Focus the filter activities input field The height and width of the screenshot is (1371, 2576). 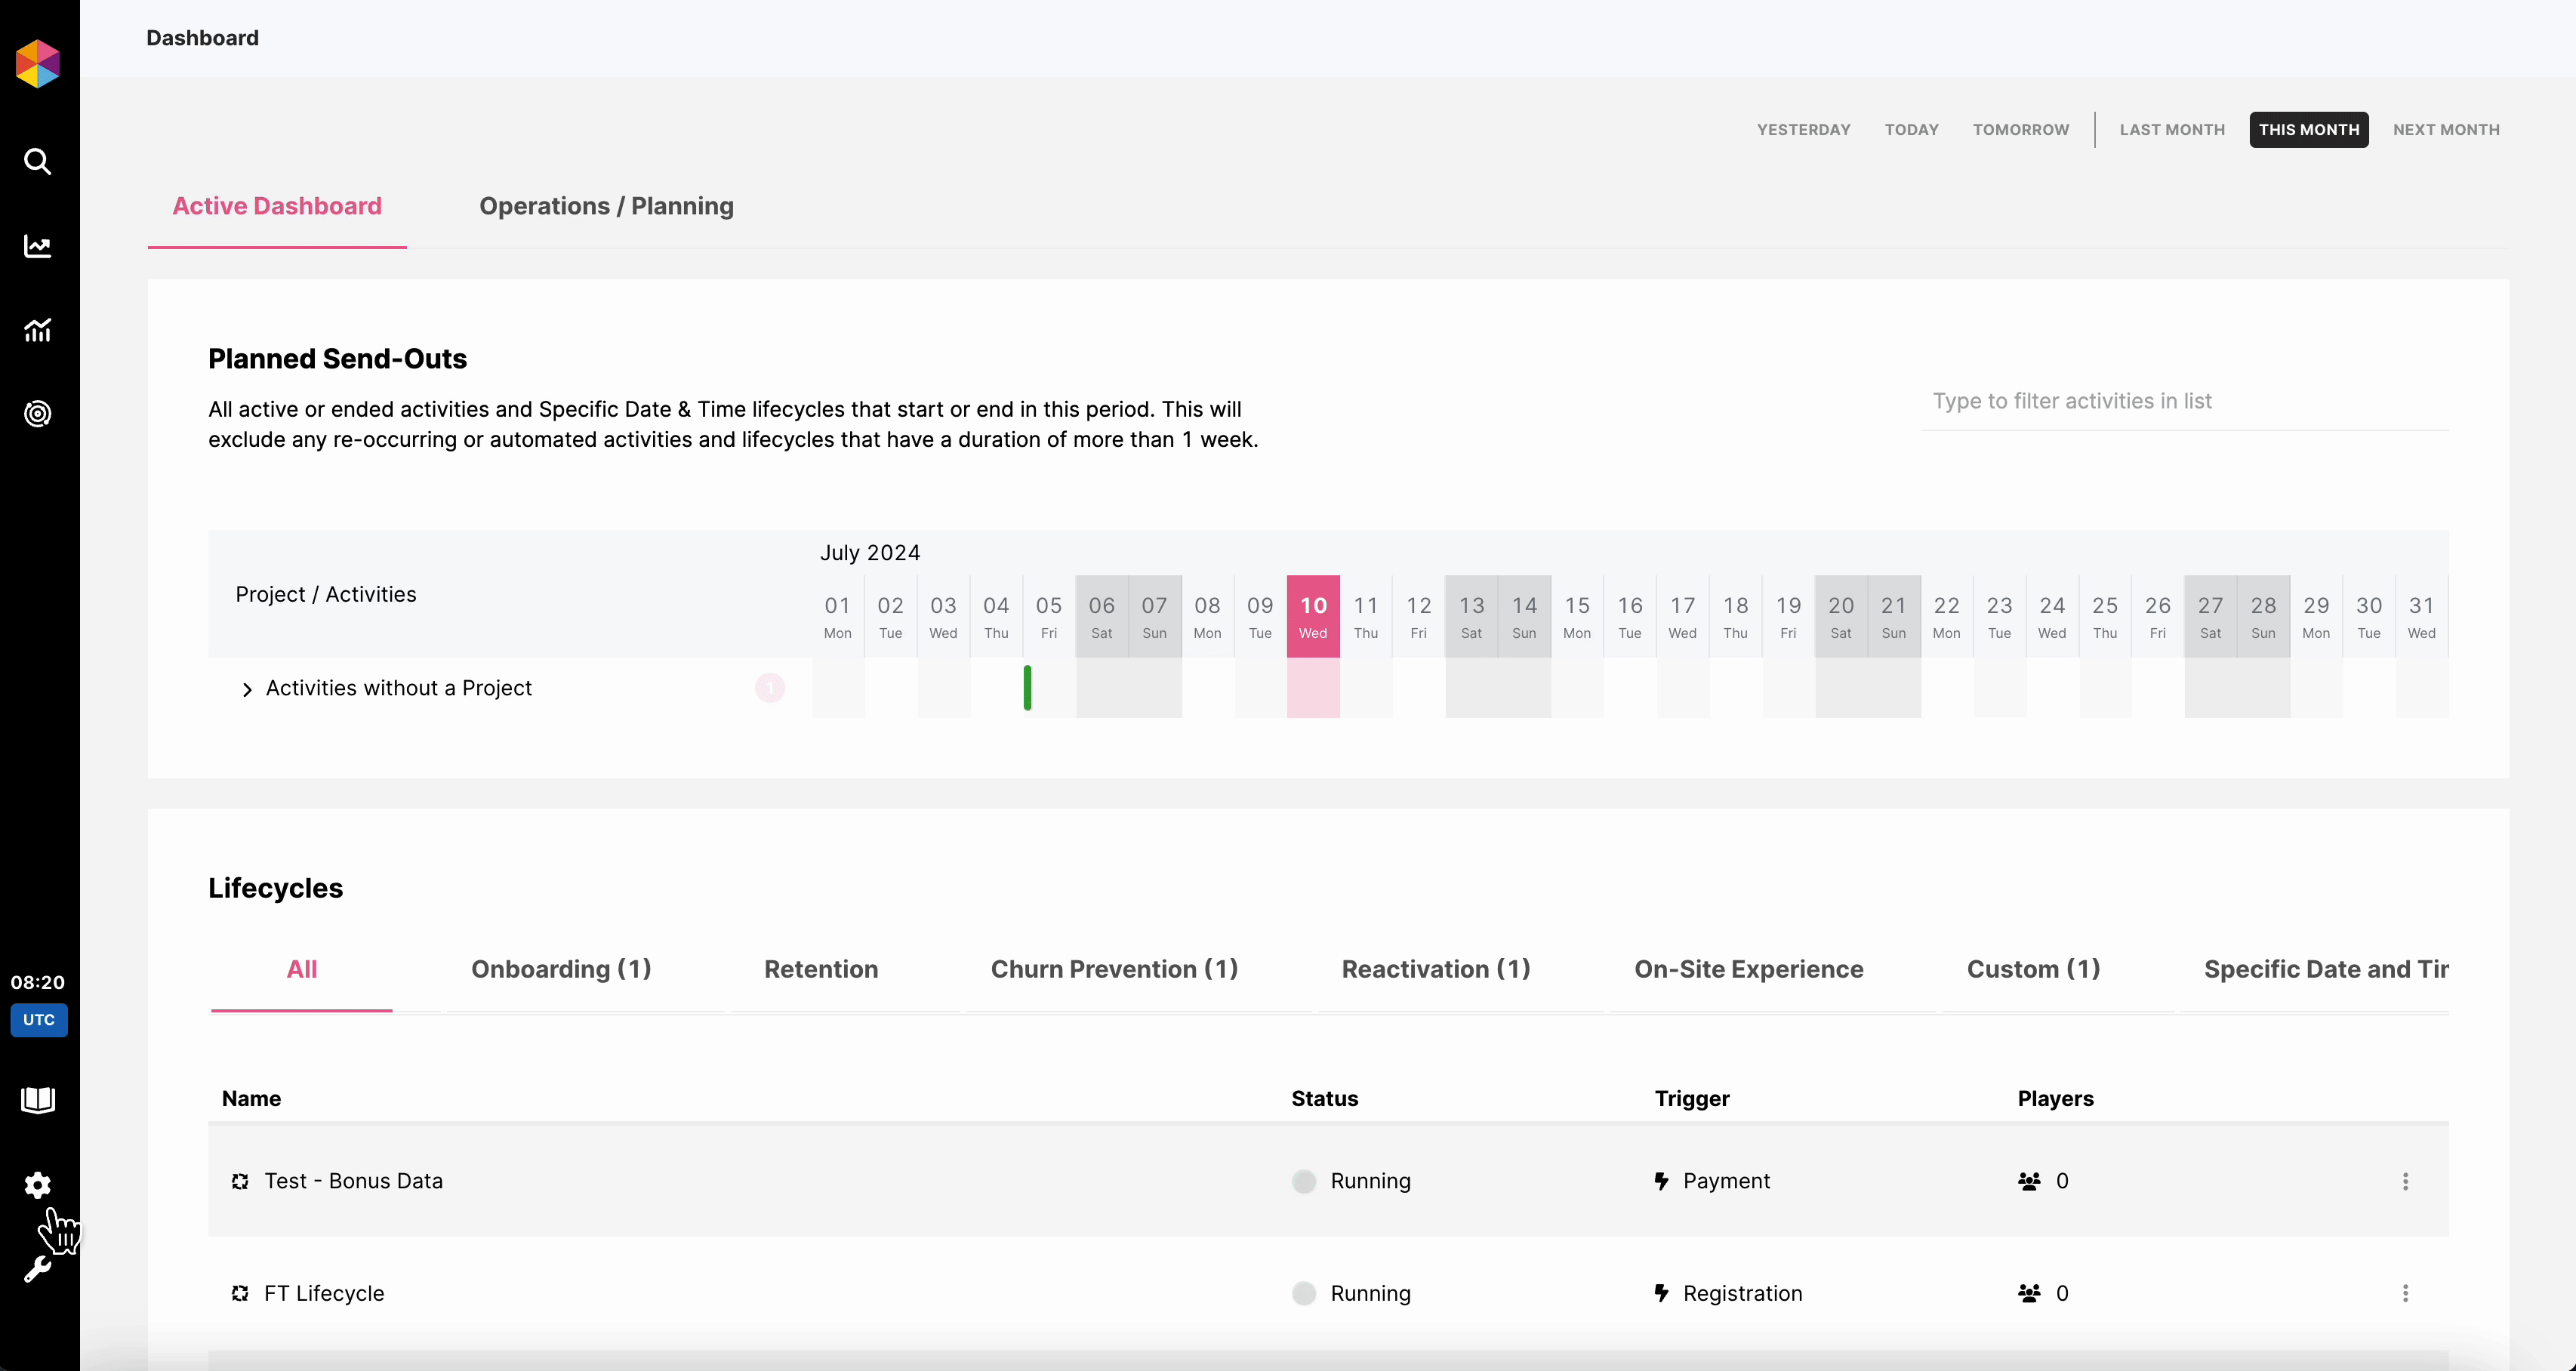(2184, 401)
